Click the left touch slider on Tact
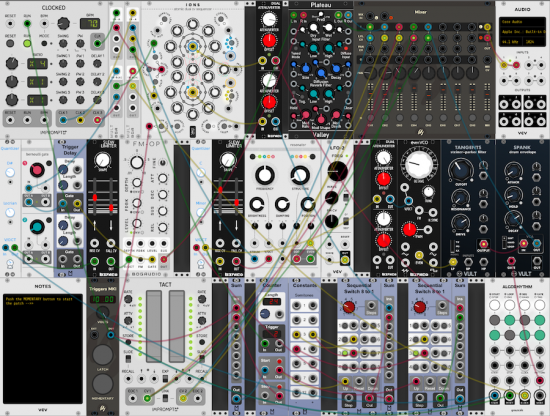This screenshot has width=550, height=416. tap(154, 327)
